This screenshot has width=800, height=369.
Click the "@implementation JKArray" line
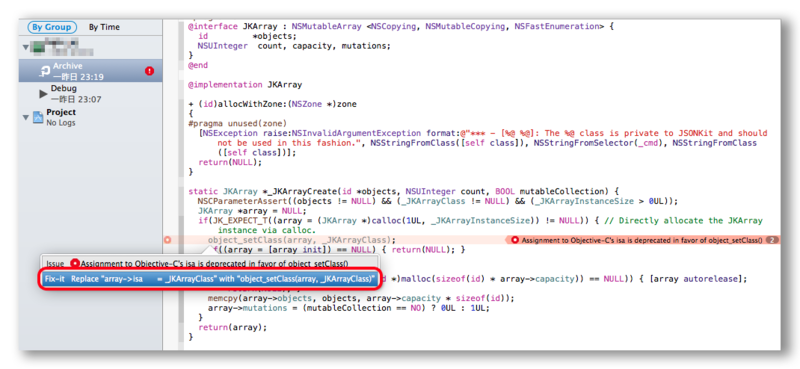click(x=245, y=85)
